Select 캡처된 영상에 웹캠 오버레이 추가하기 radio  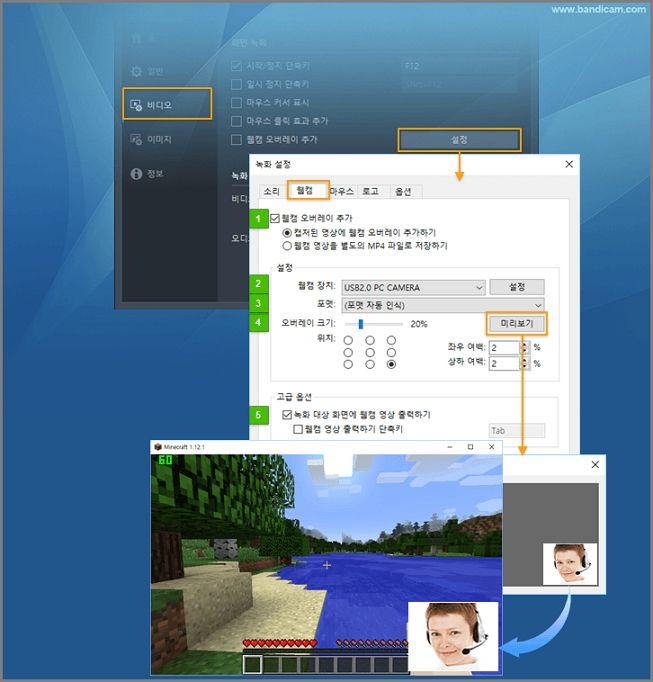pyautogui.click(x=287, y=233)
